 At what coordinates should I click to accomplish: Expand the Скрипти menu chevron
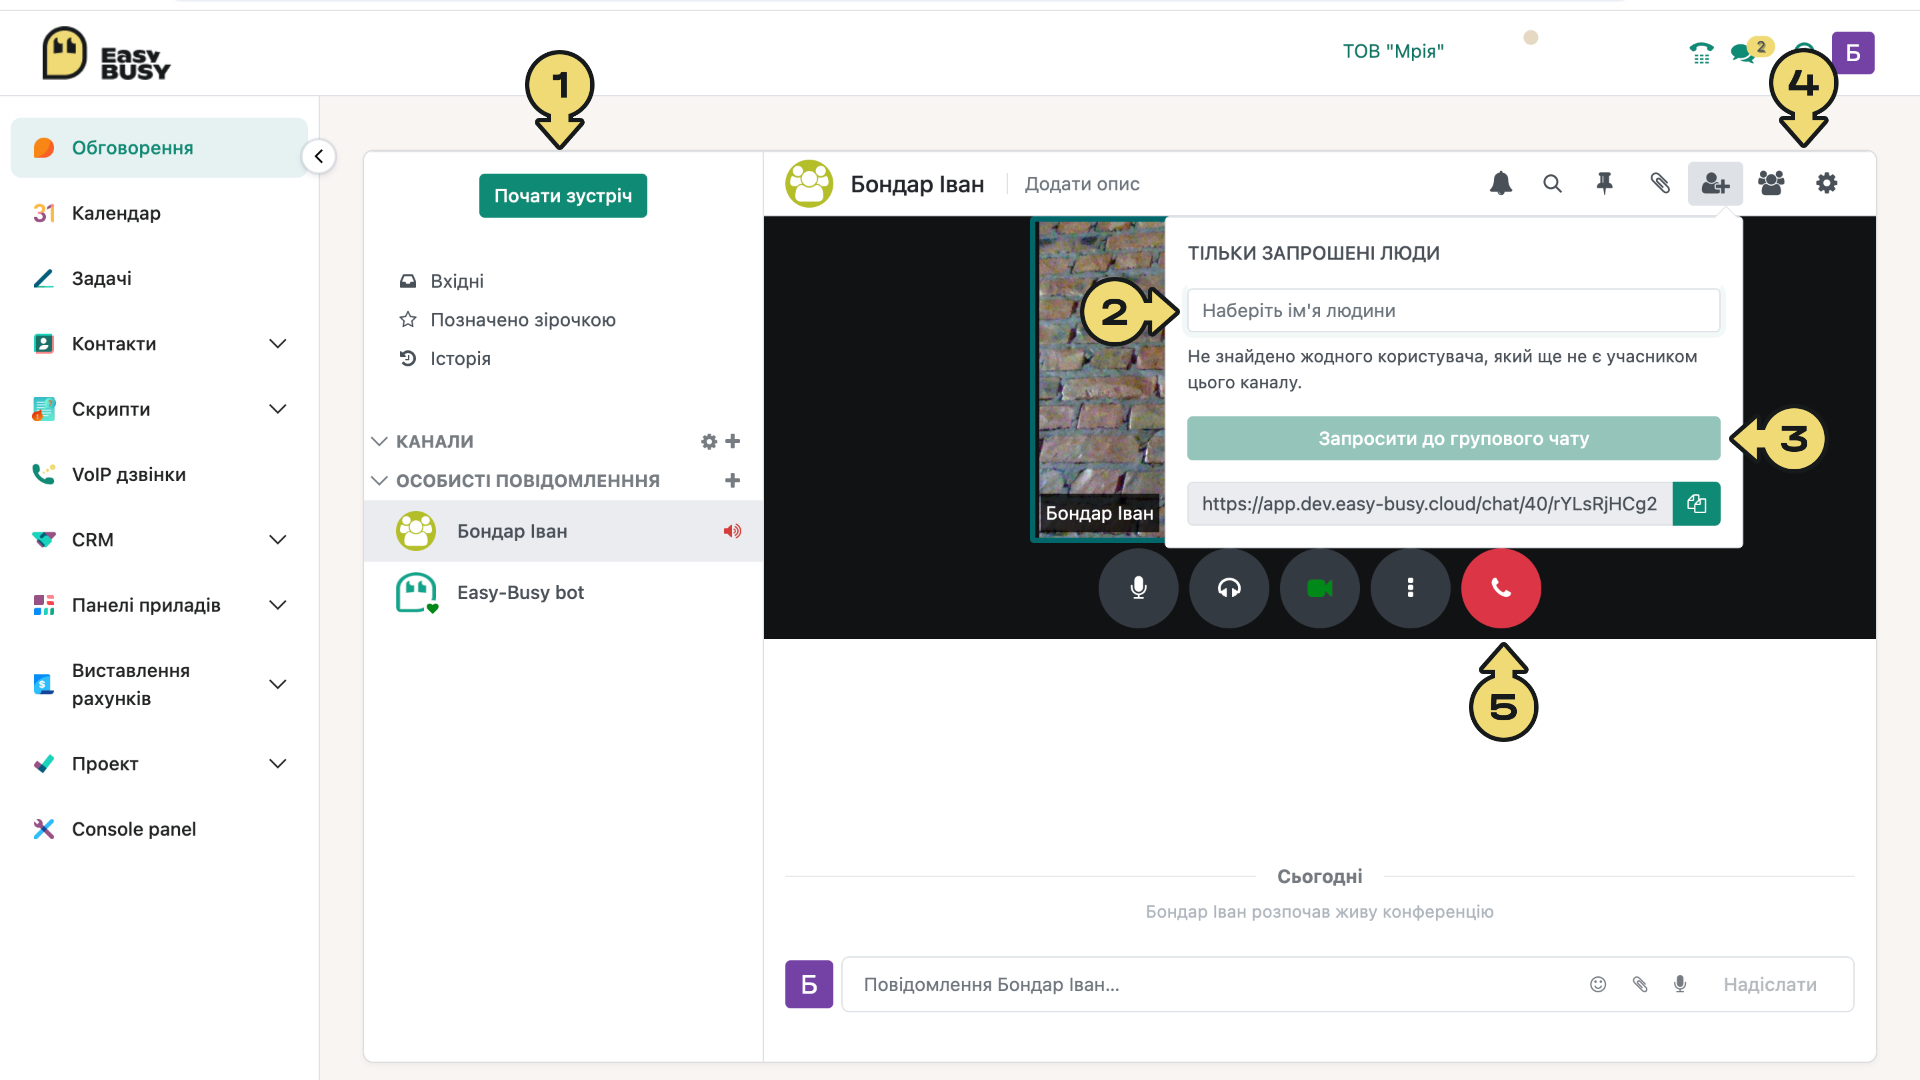coord(278,409)
